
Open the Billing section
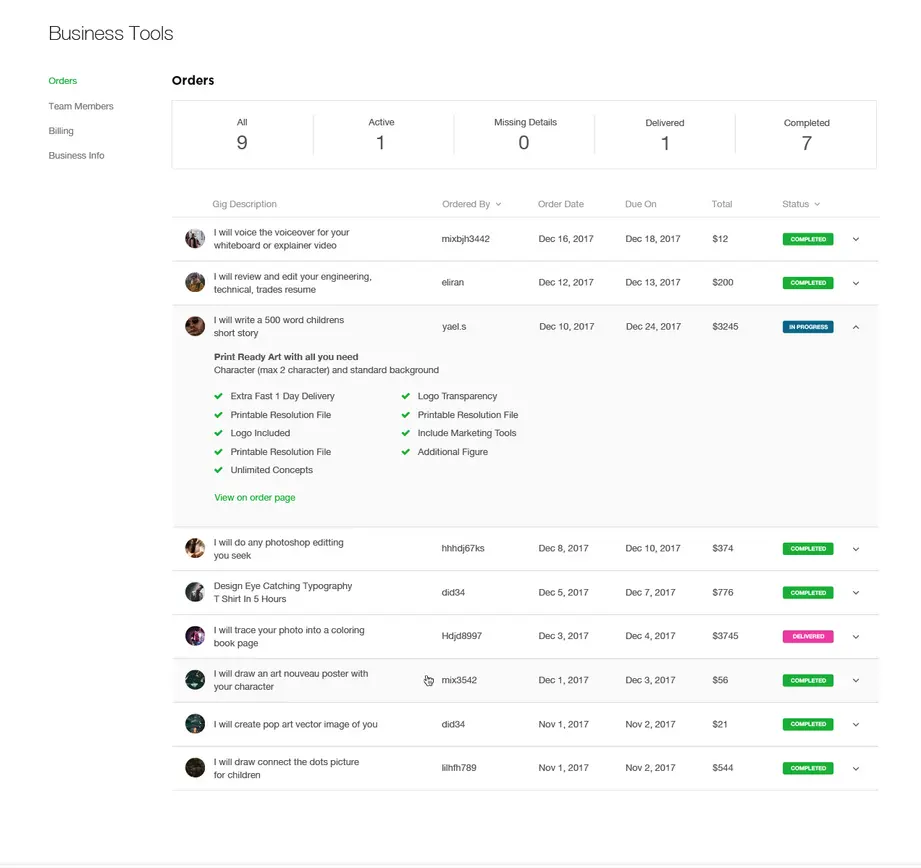tap(61, 130)
